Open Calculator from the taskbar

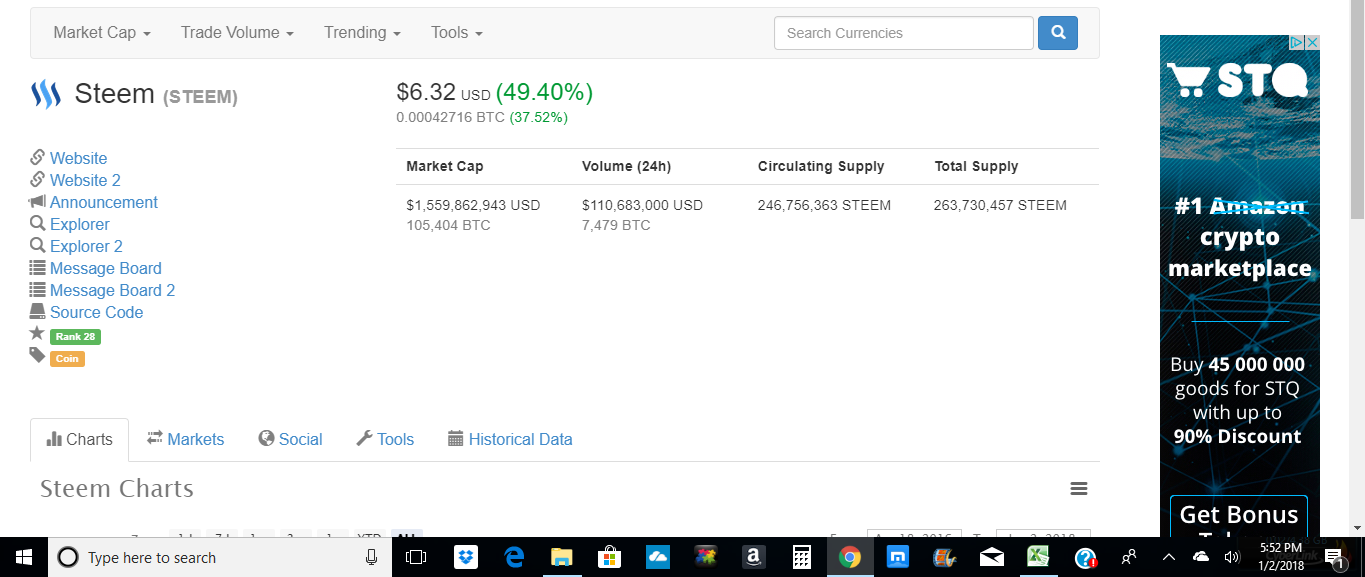point(802,557)
